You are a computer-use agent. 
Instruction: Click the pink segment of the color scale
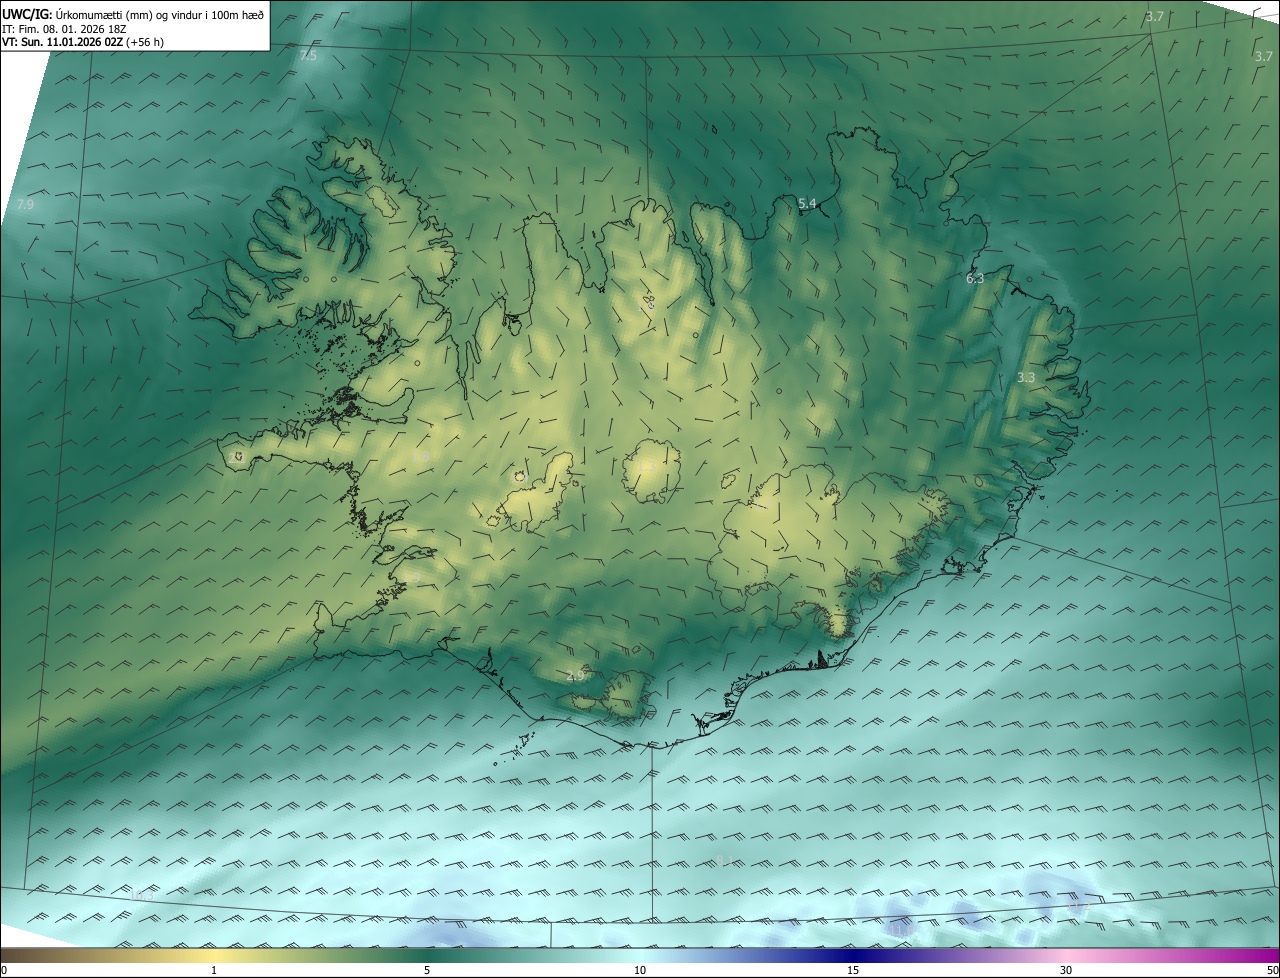click(x=1066, y=955)
